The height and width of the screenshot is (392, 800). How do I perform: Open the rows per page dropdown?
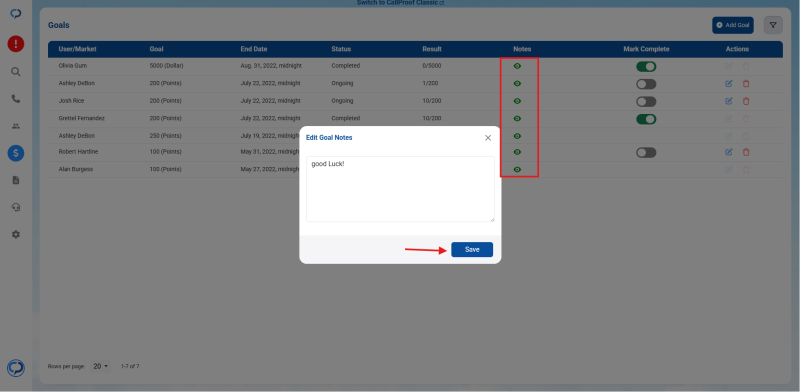(x=101, y=366)
